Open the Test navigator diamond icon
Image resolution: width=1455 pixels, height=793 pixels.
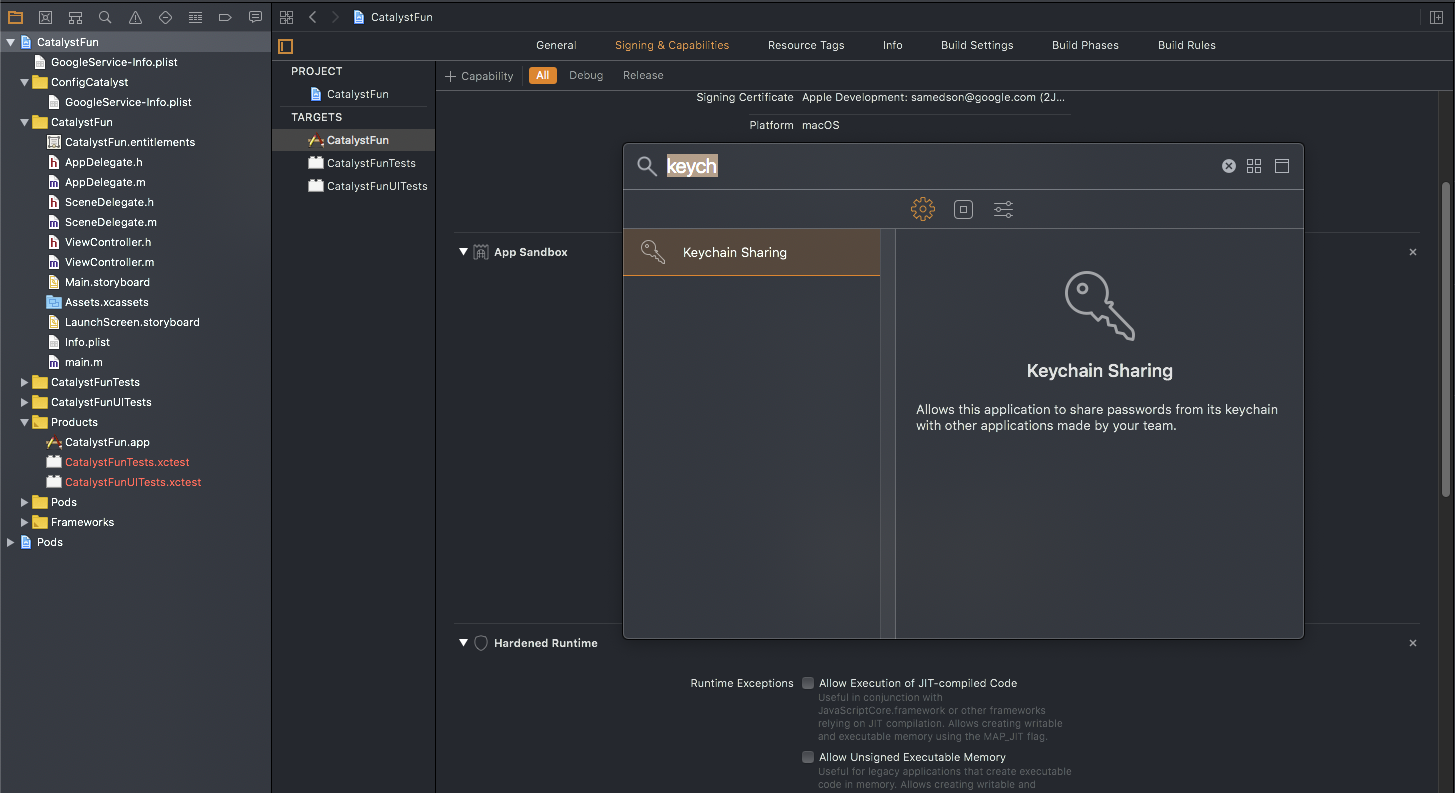pyautogui.click(x=165, y=17)
